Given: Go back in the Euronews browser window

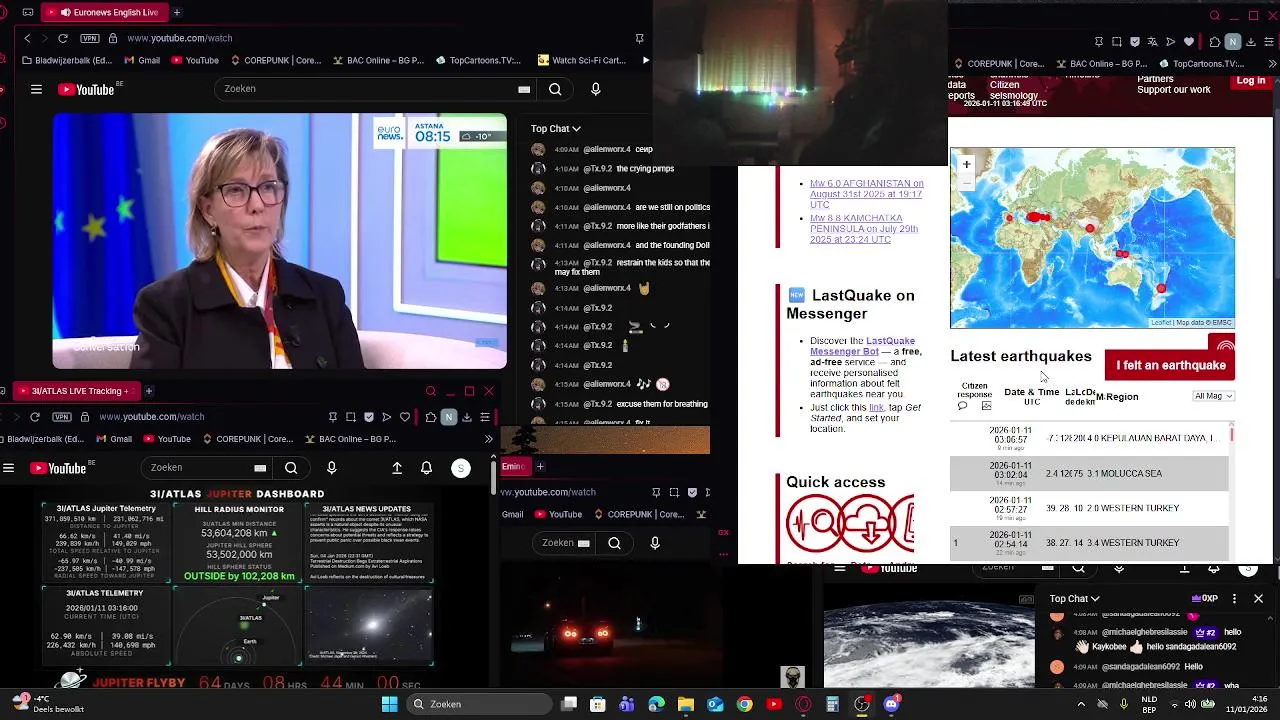Looking at the screenshot, I should tap(27, 38).
